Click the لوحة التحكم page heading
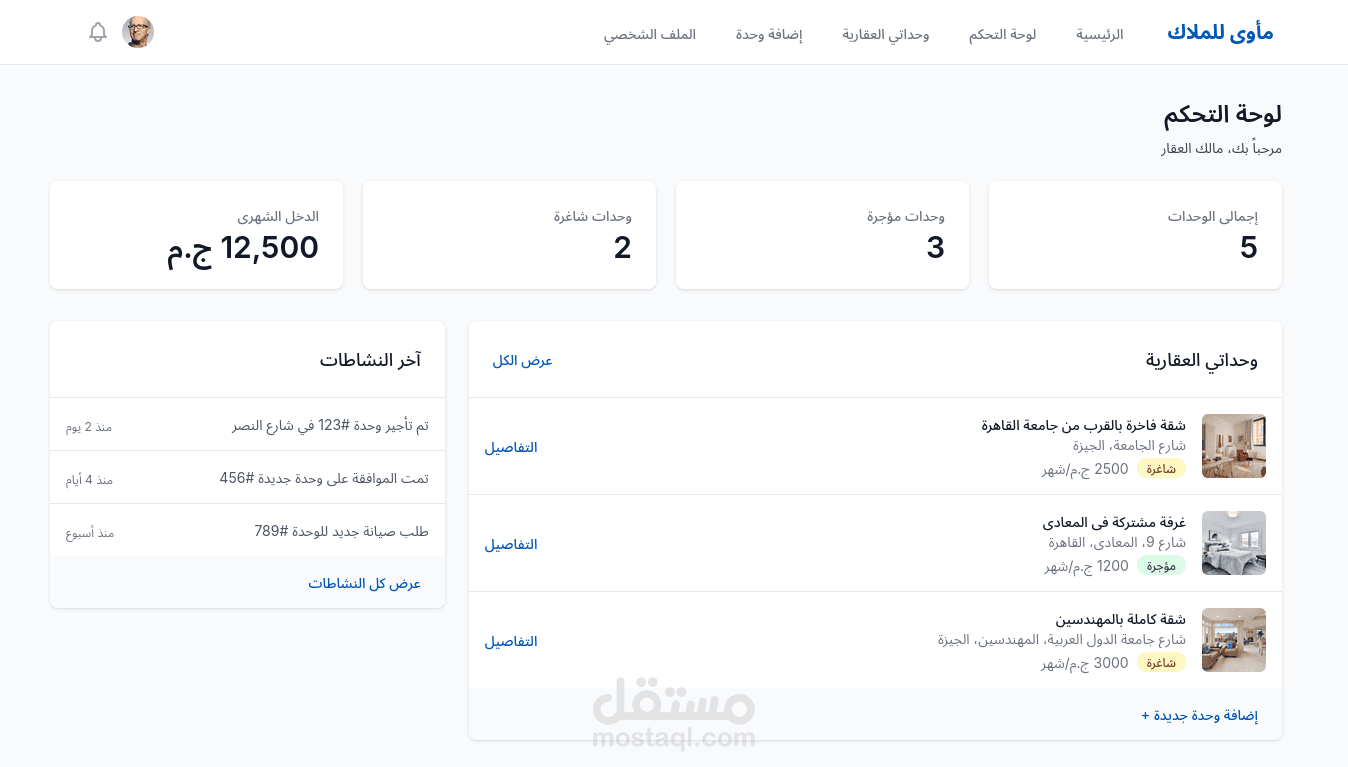Viewport: 1348px width, 767px height. point(1222,115)
